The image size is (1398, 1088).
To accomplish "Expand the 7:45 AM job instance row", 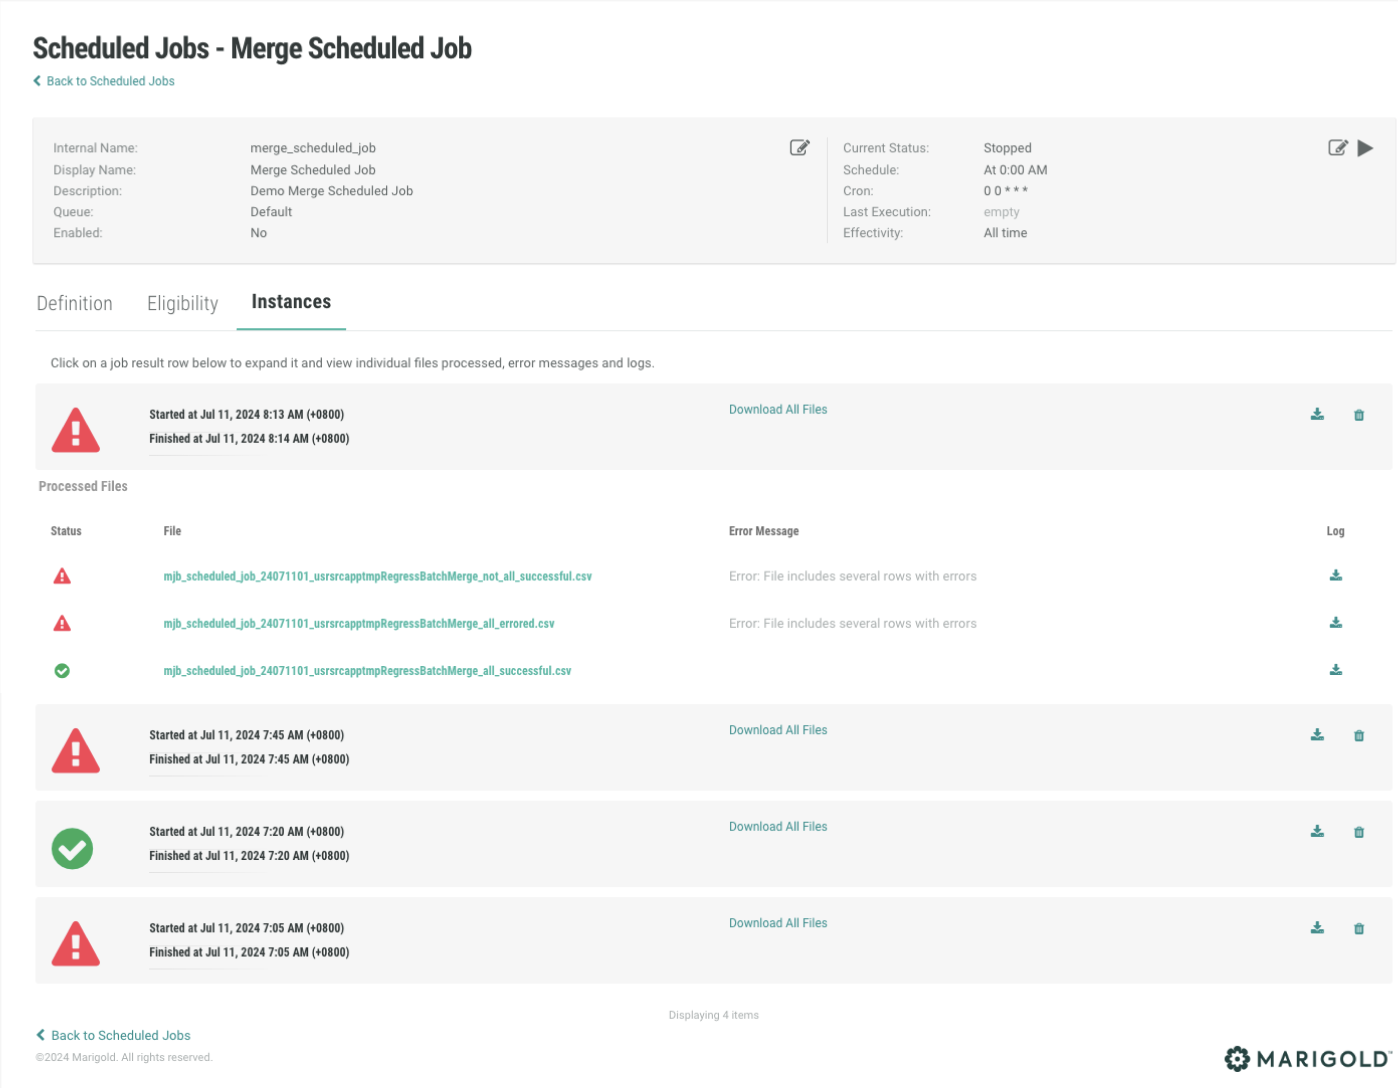I will 248,747.
